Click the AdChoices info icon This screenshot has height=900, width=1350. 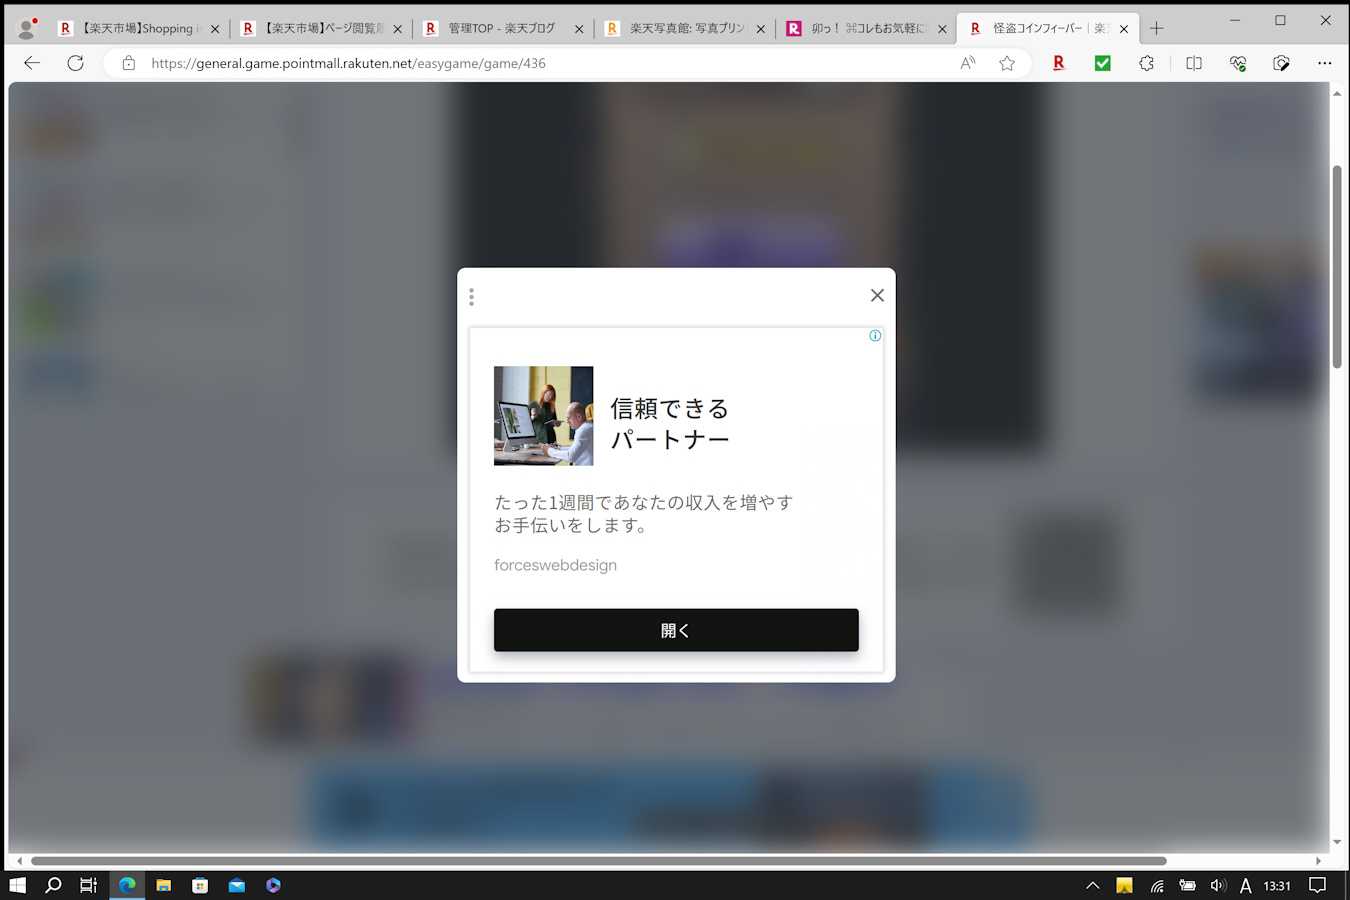tap(875, 336)
